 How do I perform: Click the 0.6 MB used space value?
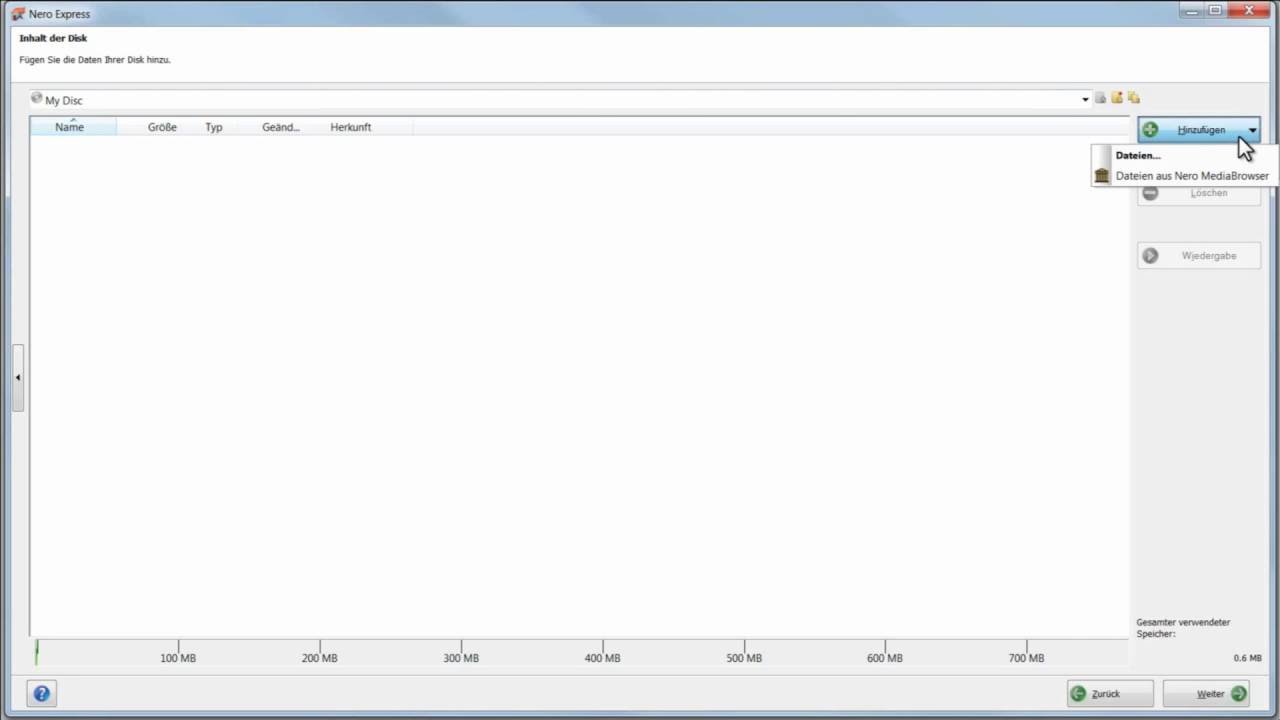point(1247,658)
